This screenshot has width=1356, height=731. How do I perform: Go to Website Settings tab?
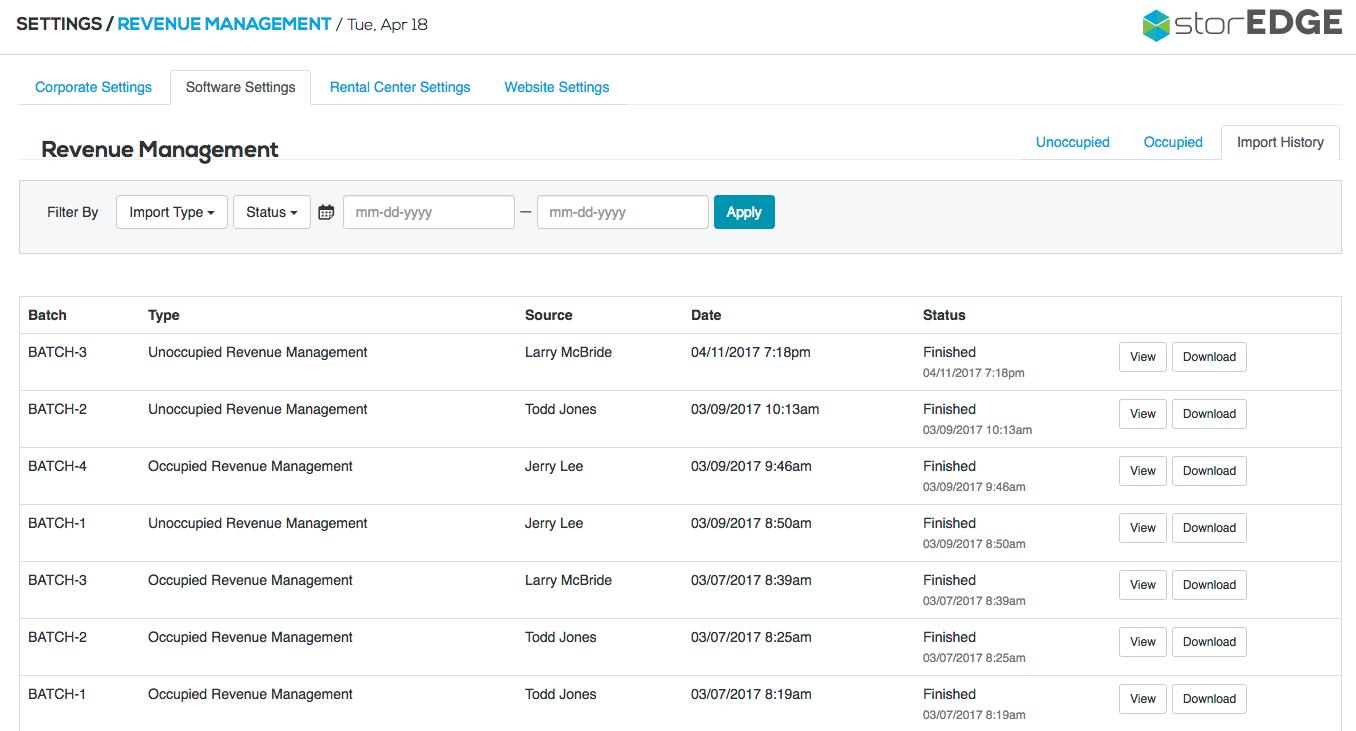[x=556, y=87]
